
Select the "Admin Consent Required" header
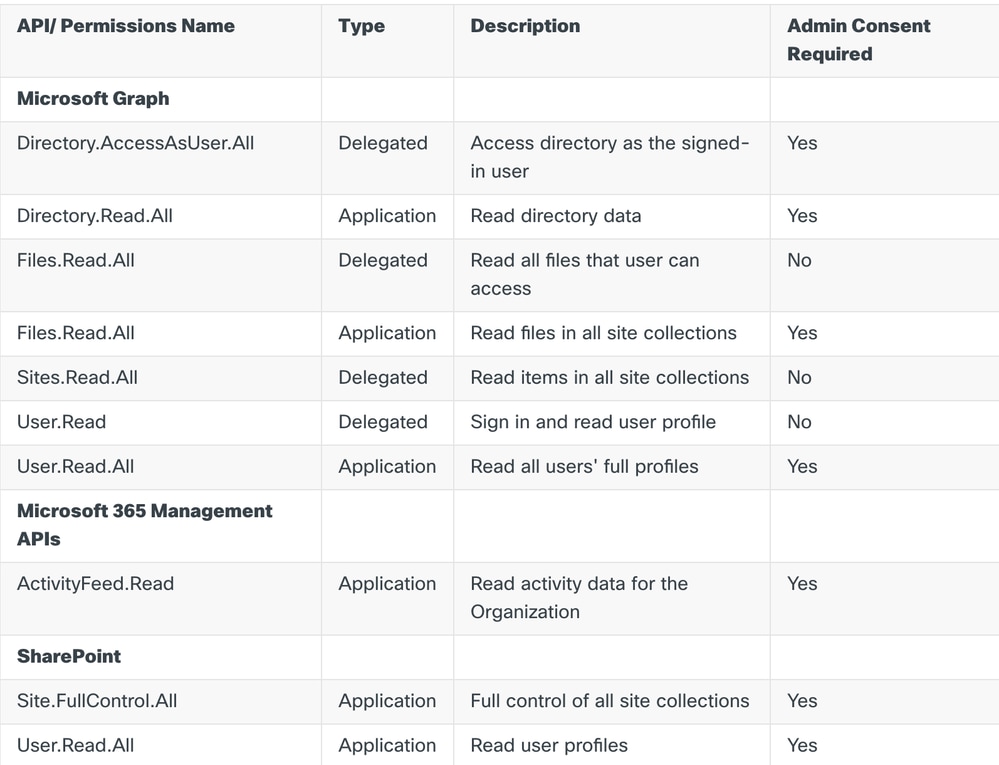859,40
